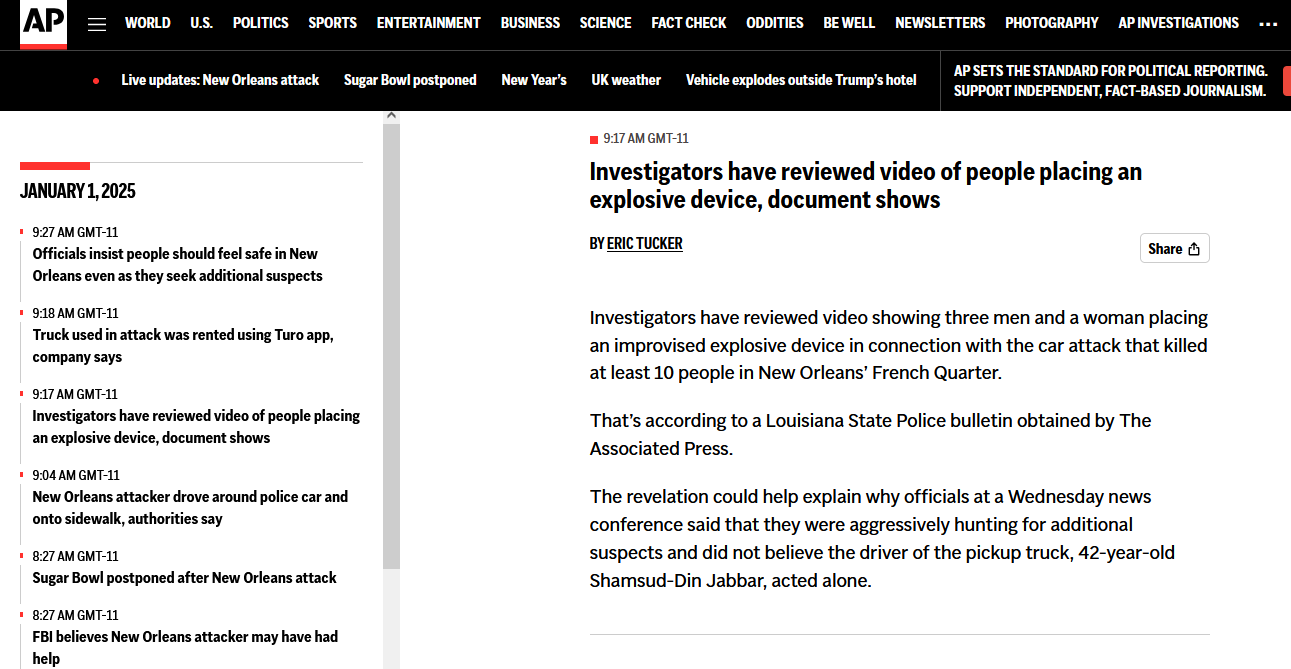Open the Oddities section

[775, 23]
